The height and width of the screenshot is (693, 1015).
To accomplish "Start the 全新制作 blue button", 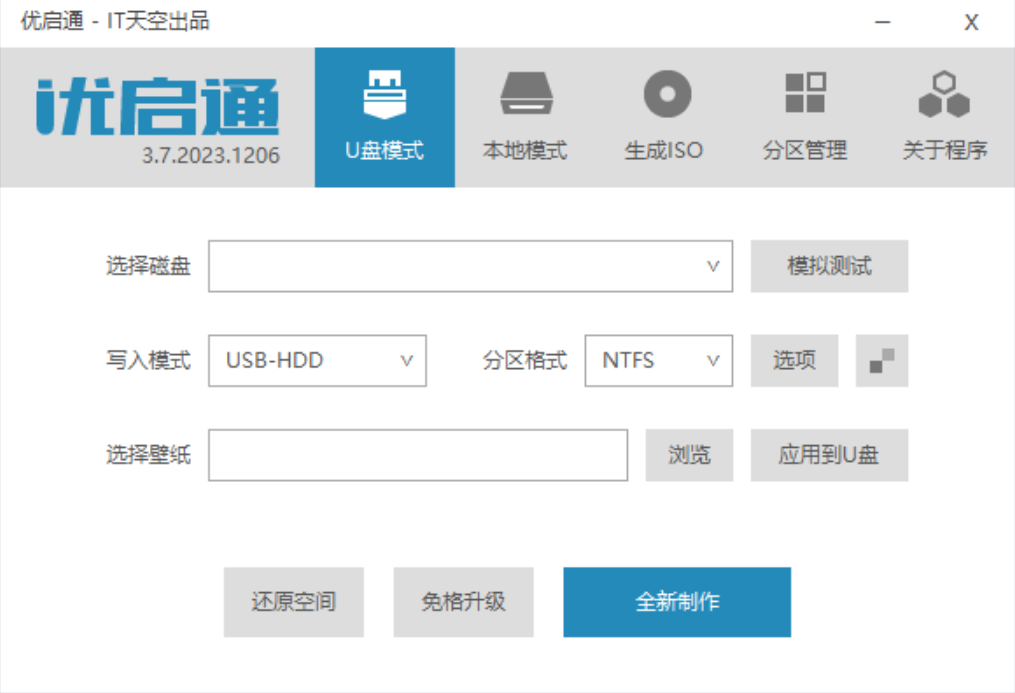I will (677, 602).
